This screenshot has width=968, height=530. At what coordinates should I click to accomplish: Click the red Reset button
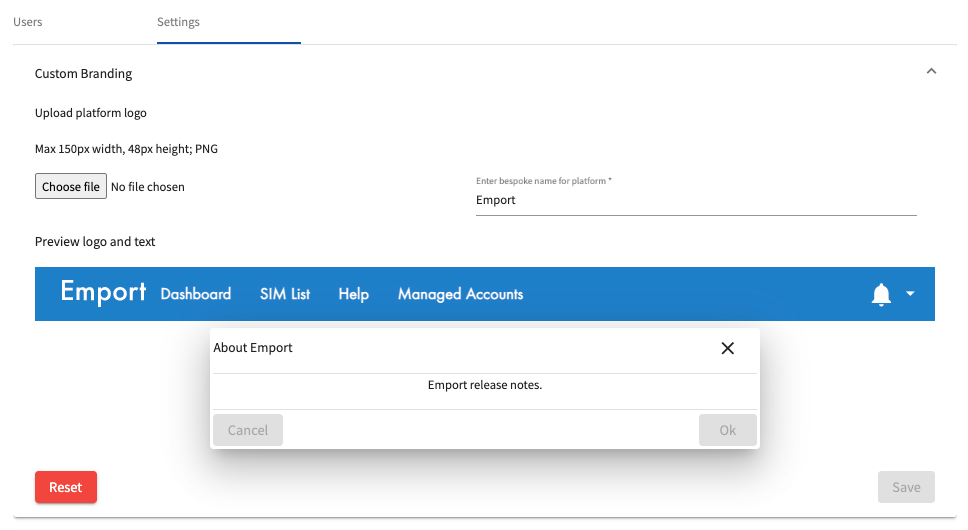click(65, 487)
